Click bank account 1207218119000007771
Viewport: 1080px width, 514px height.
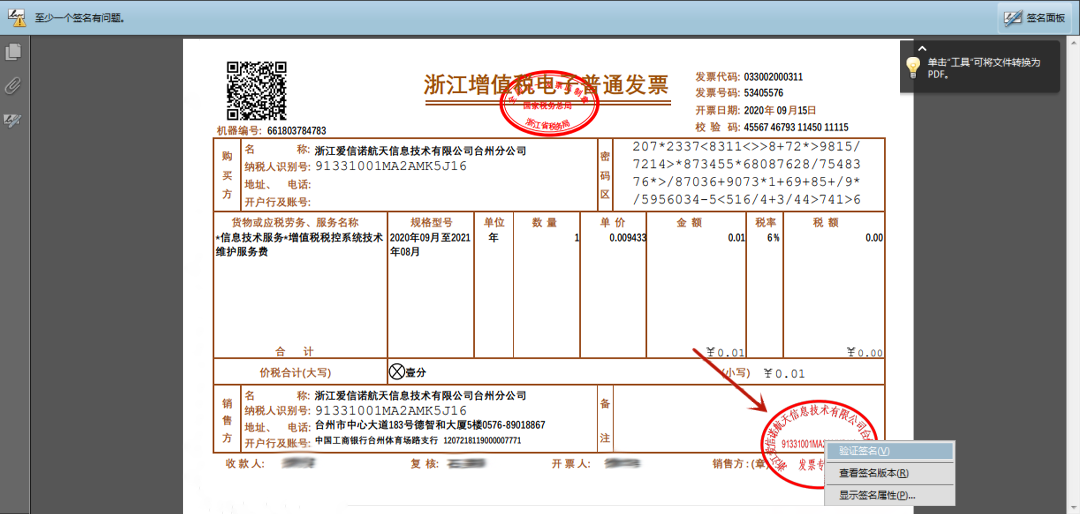pyautogui.click(x=482, y=440)
